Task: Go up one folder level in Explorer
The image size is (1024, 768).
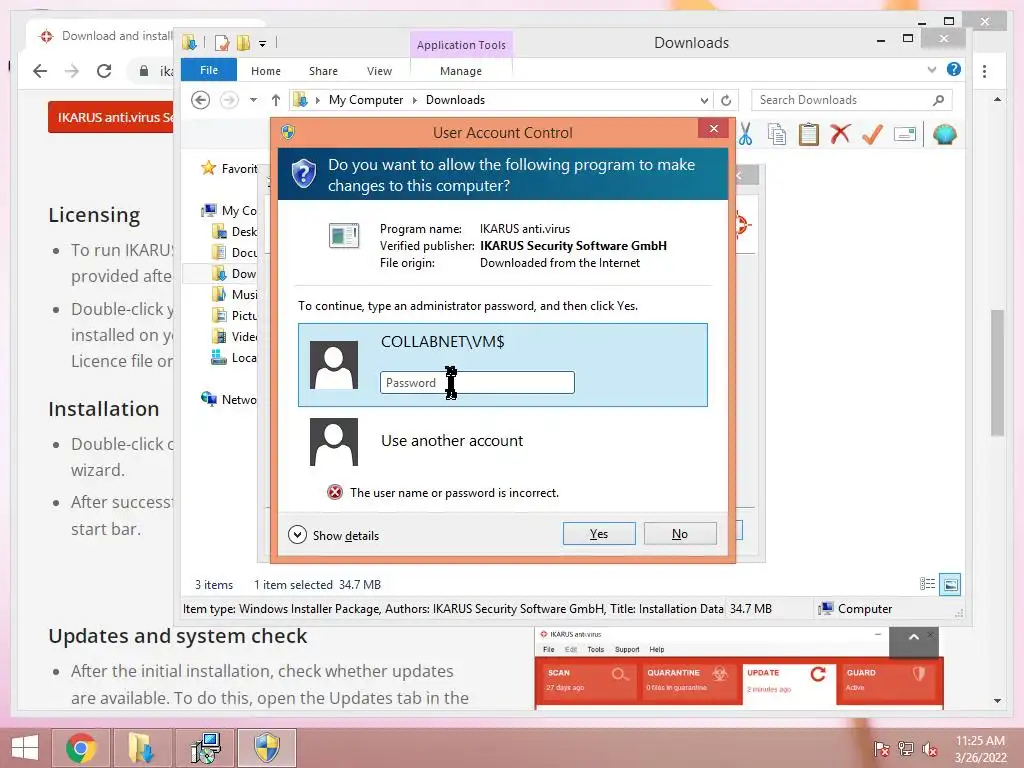Action: coord(276,100)
